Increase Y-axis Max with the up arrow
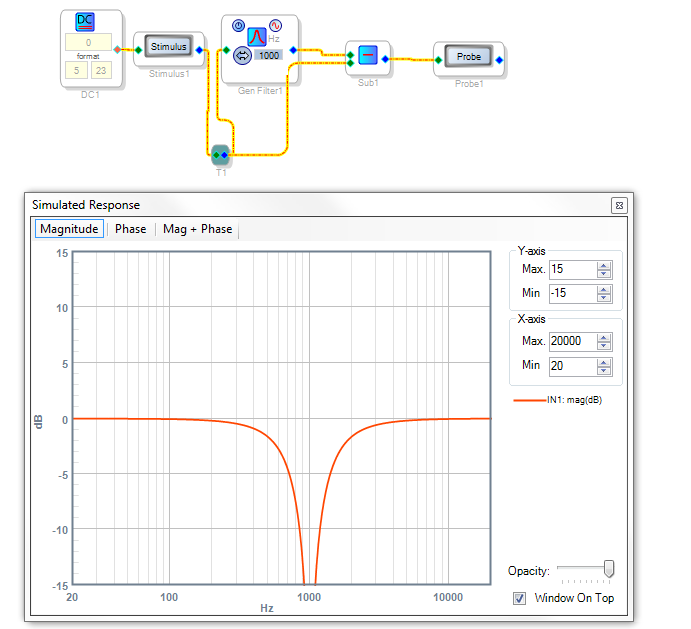Viewport: 691px width, 629px height. coord(604,265)
